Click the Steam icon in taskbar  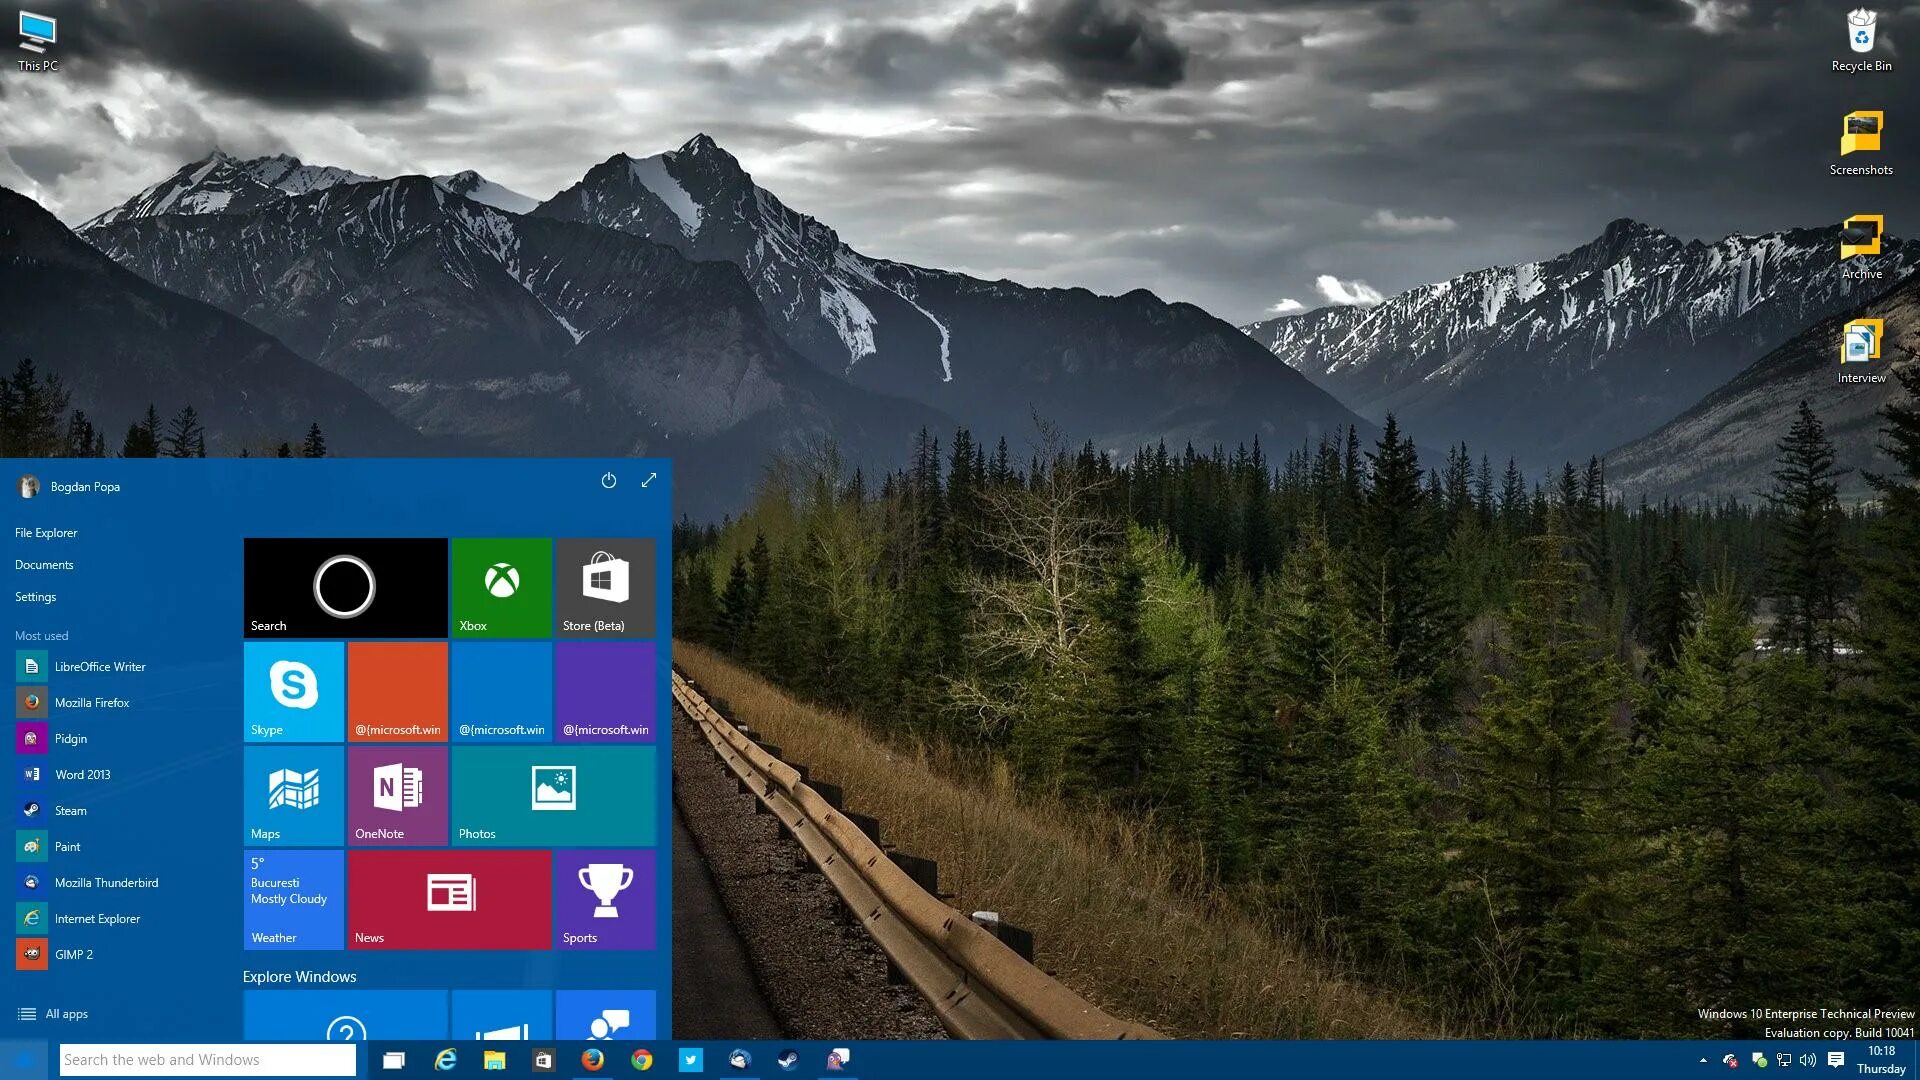point(788,1060)
